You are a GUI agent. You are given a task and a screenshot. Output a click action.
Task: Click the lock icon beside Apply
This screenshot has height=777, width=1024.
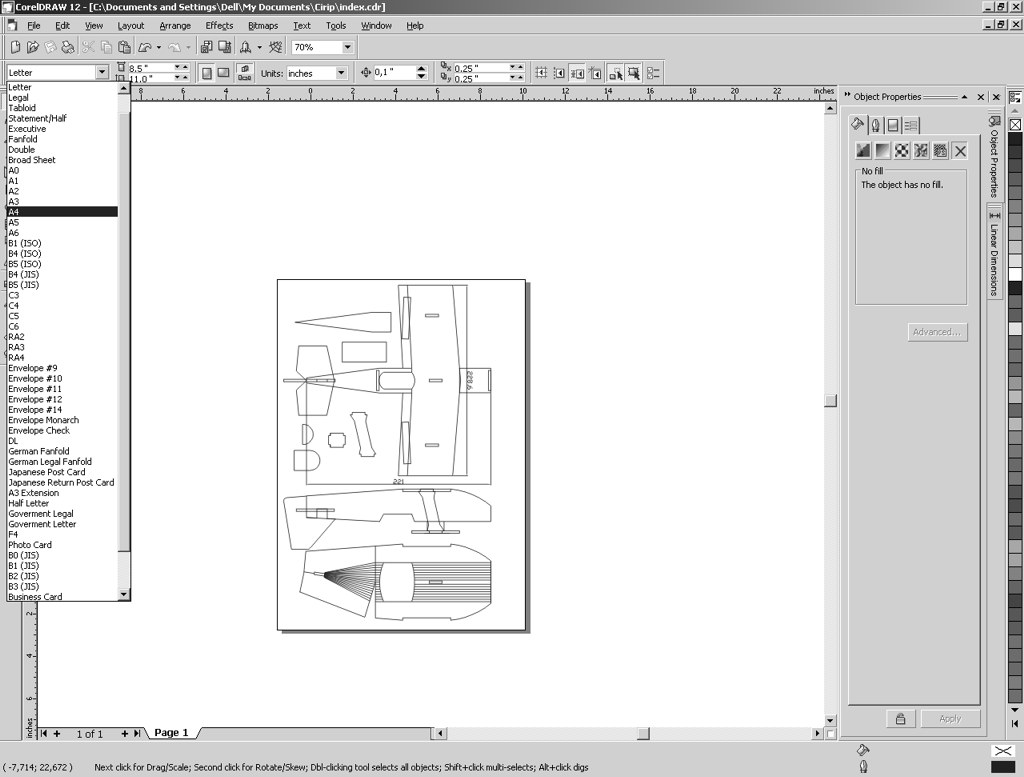901,719
